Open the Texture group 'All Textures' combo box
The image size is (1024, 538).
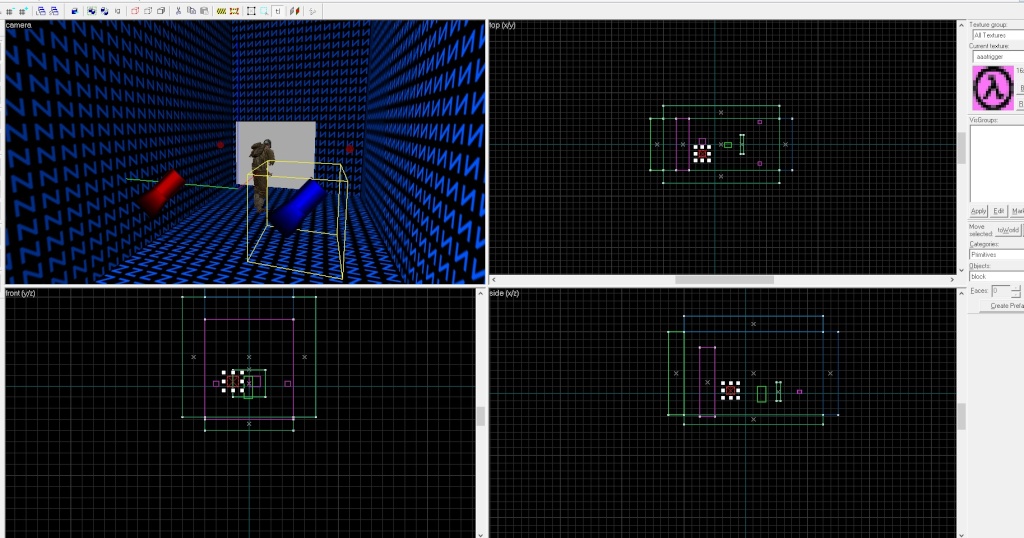click(x=998, y=35)
